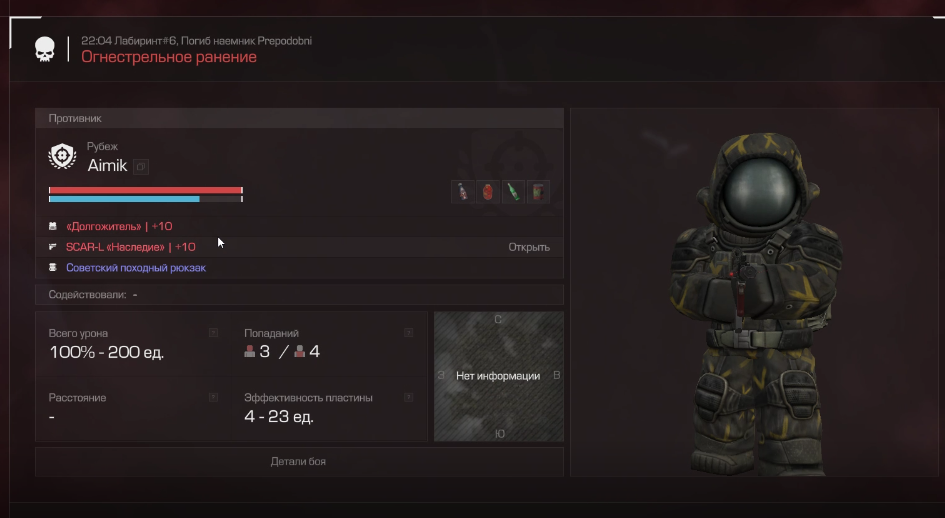Copy the nickname Aimik with copy icon
Screen dimensions: 945x518
click(x=141, y=166)
